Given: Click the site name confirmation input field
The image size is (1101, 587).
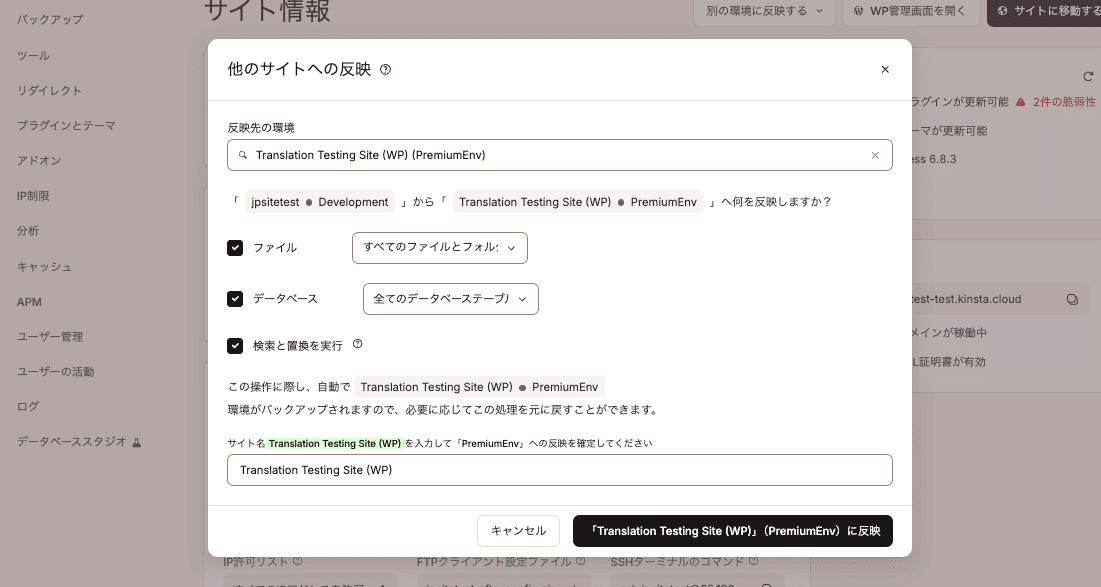Looking at the screenshot, I should click(x=559, y=470).
